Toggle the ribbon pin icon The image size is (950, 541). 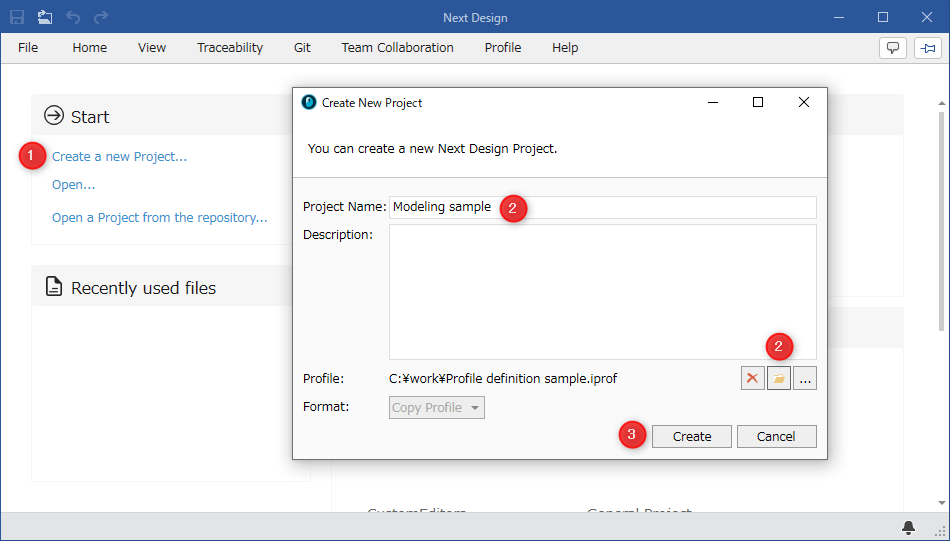928,48
